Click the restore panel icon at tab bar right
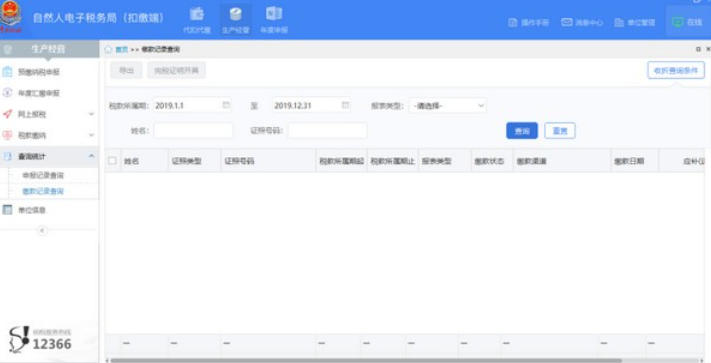The image size is (711, 363). tap(698, 49)
